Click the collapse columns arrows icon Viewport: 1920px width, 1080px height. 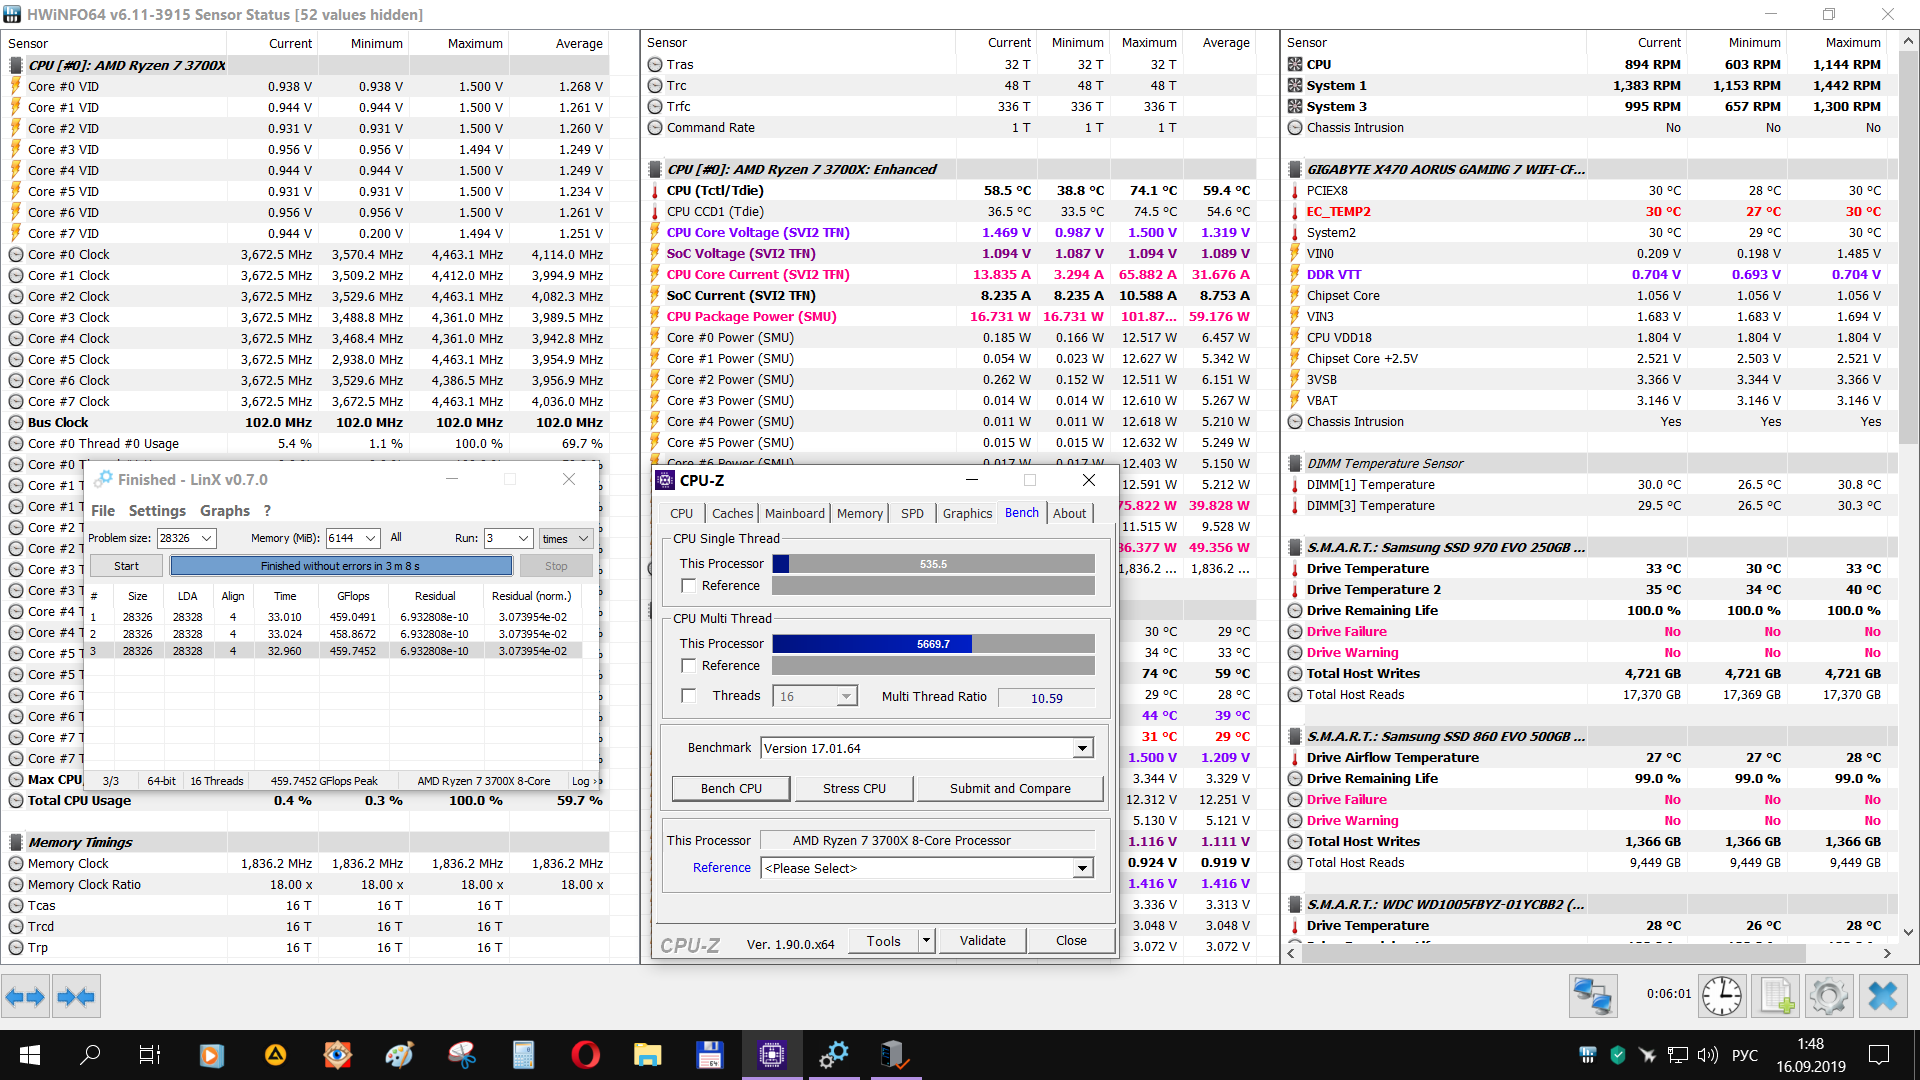pos(76,996)
